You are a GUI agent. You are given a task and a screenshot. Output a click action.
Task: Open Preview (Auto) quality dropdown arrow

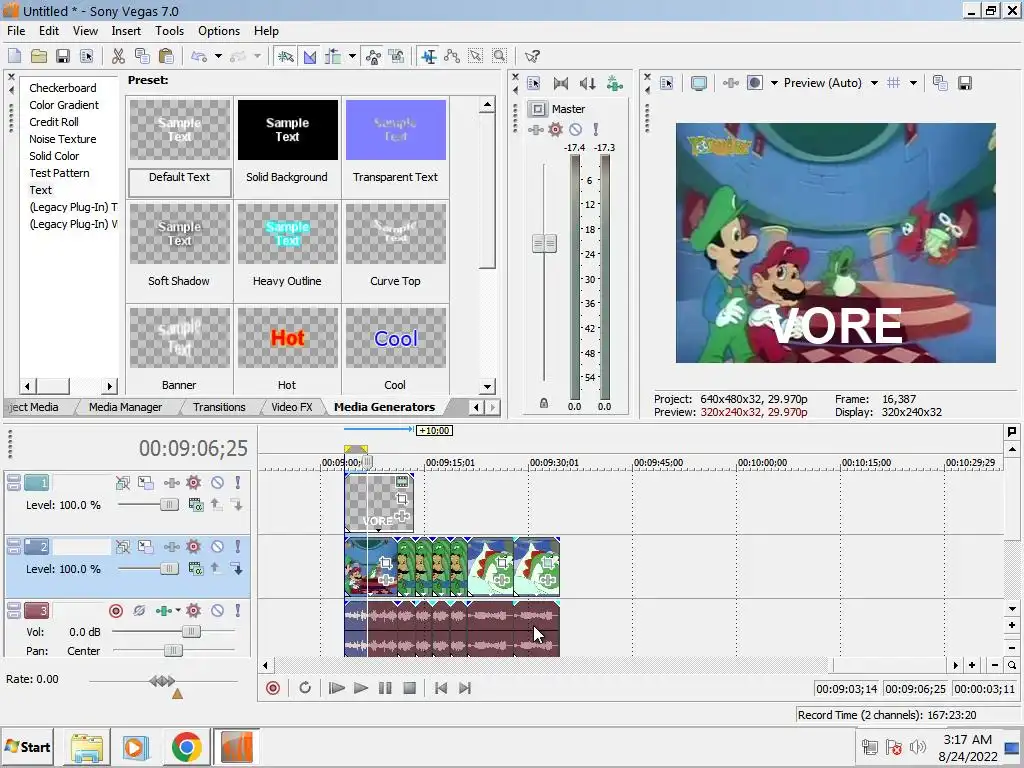click(874, 83)
